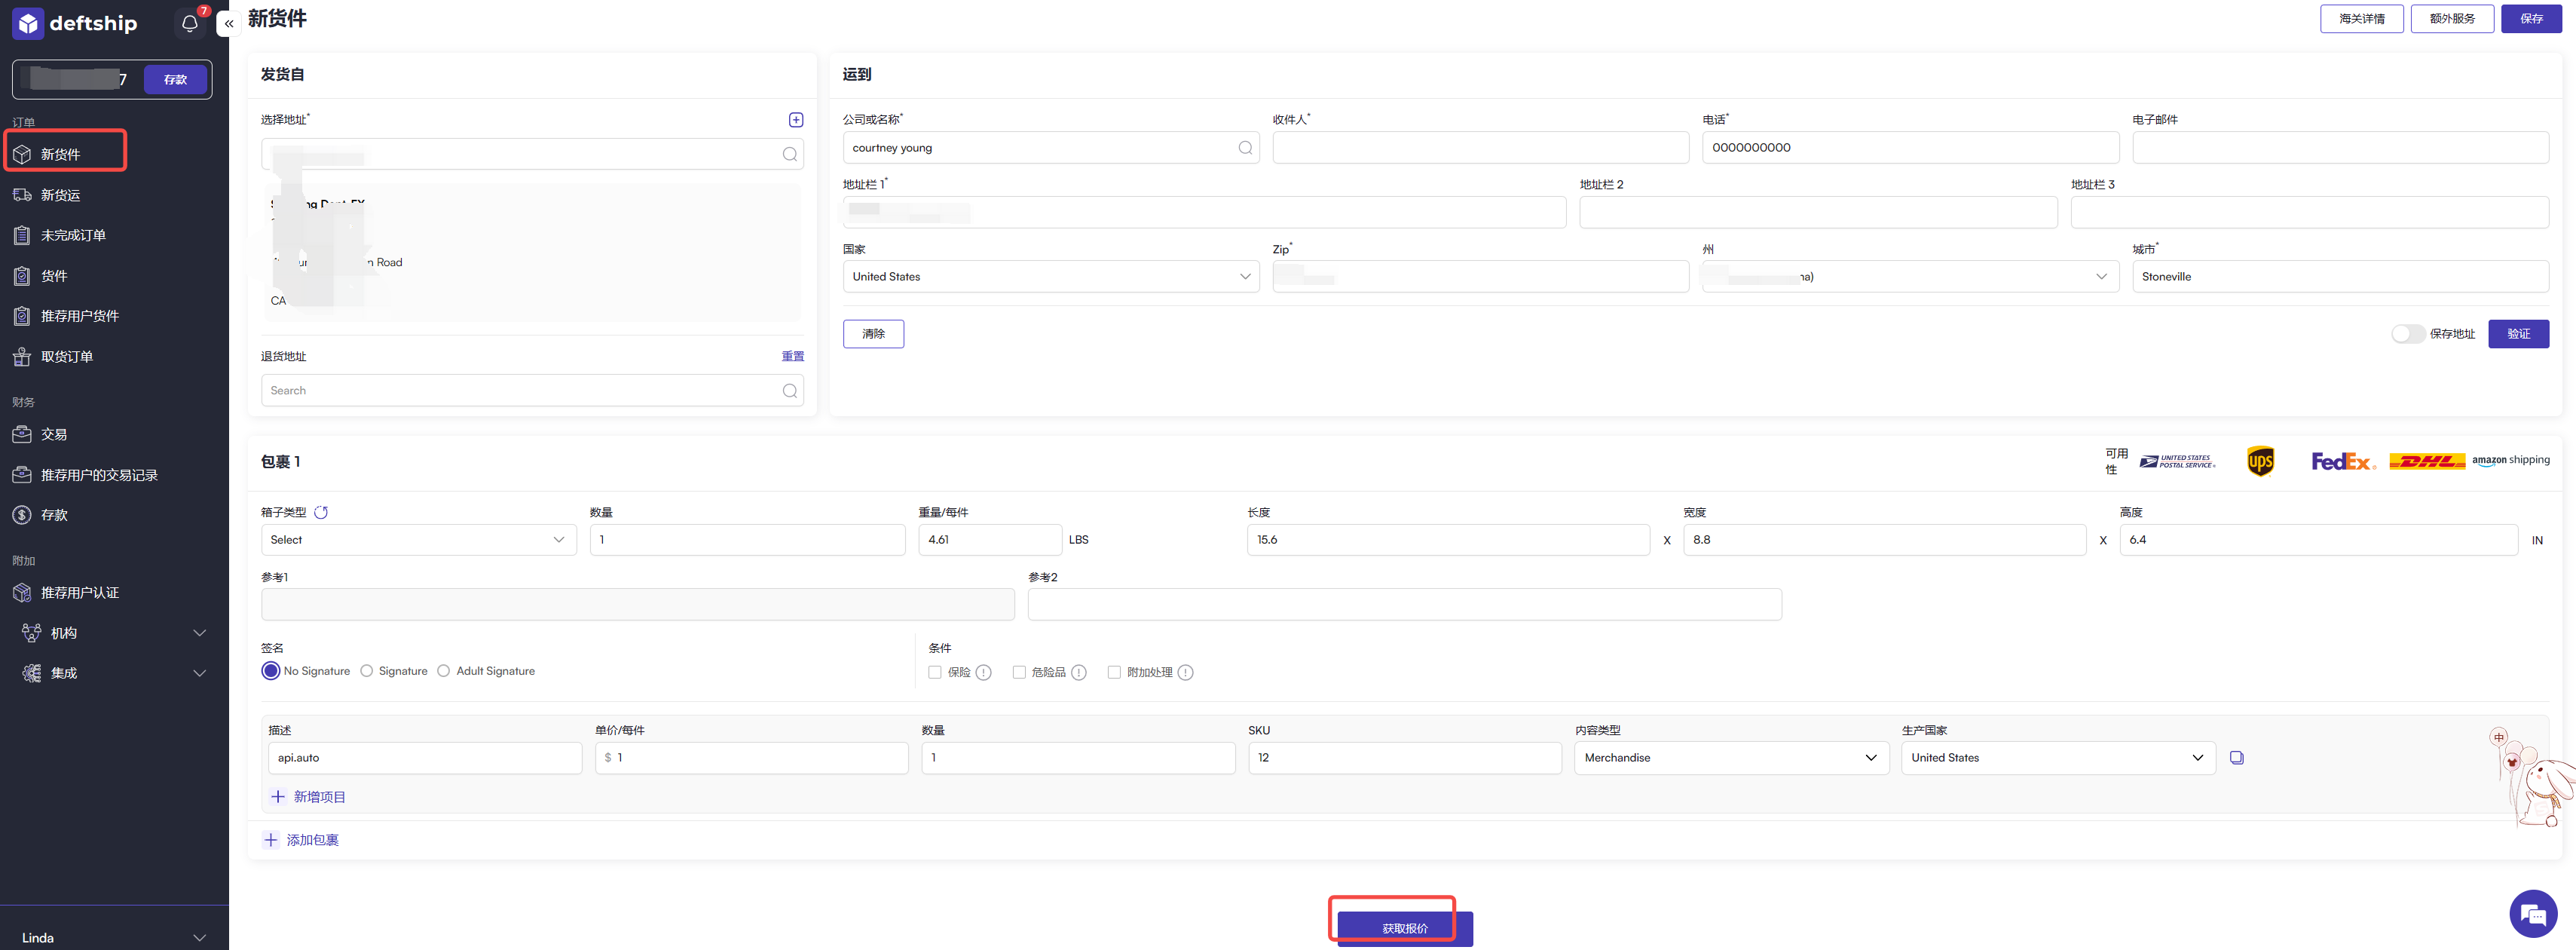This screenshot has width=2576, height=950.
Task: Select the Signature radio option
Action: click(x=367, y=671)
